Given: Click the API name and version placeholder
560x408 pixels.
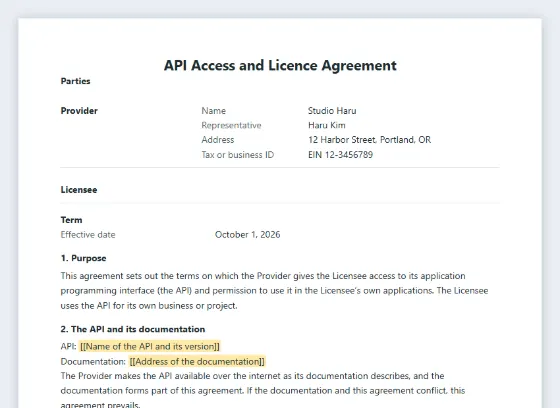Looking at the screenshot, I should tap(150, 347).
